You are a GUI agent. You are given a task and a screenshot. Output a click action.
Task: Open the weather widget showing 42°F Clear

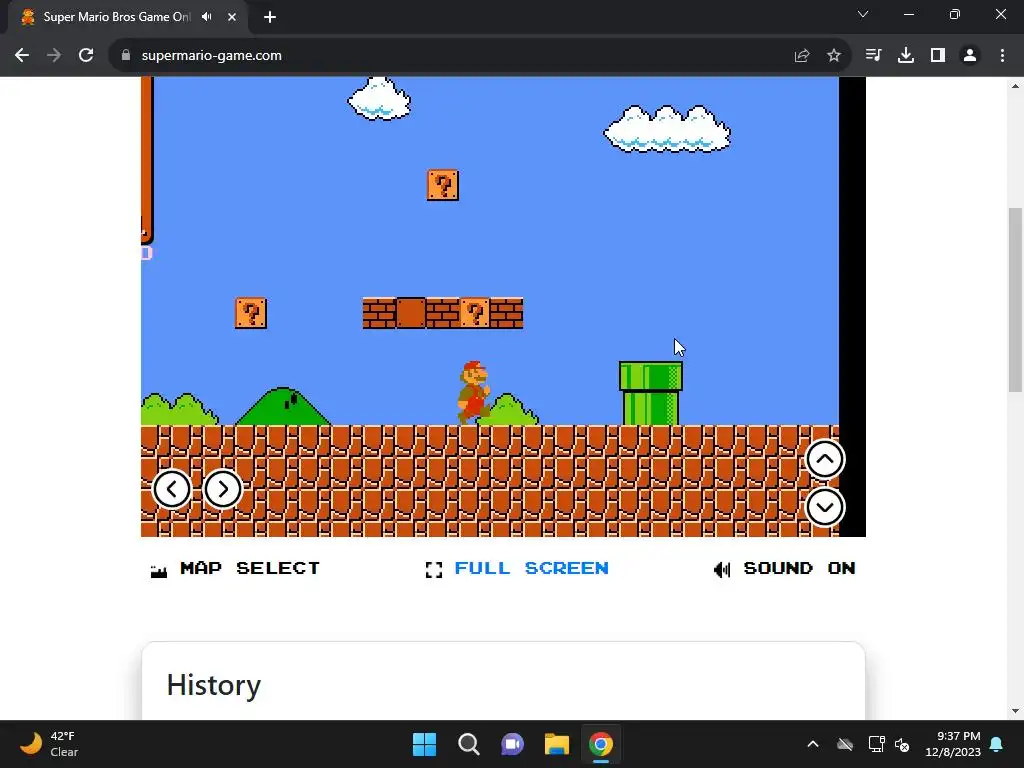(49, 744)
